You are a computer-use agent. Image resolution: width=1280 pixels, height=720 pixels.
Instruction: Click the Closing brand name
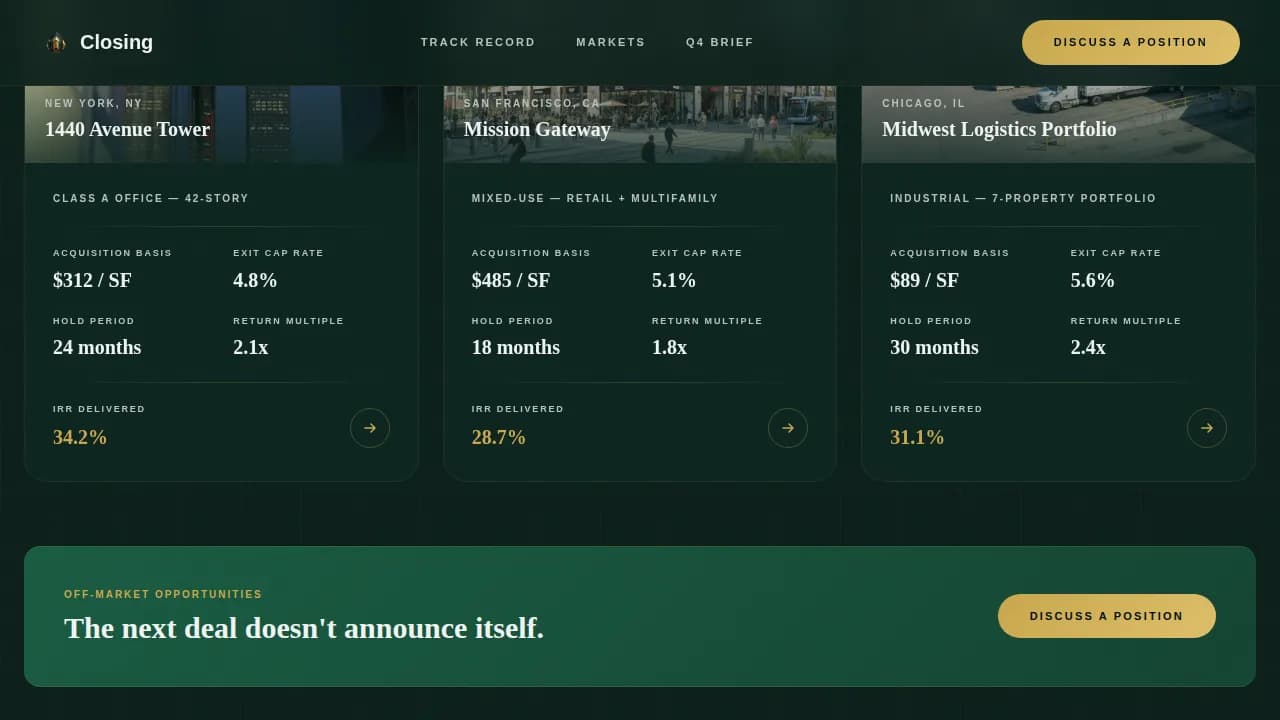point(116,42)
